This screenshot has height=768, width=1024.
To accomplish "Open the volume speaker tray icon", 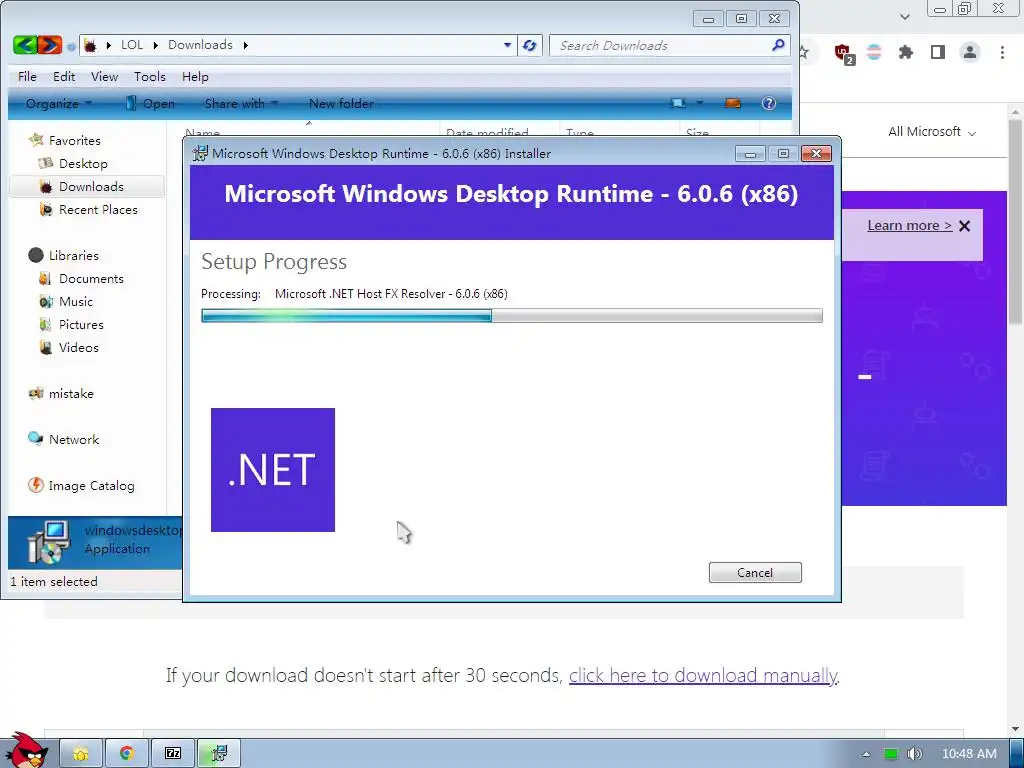I will tap(914, 754).
